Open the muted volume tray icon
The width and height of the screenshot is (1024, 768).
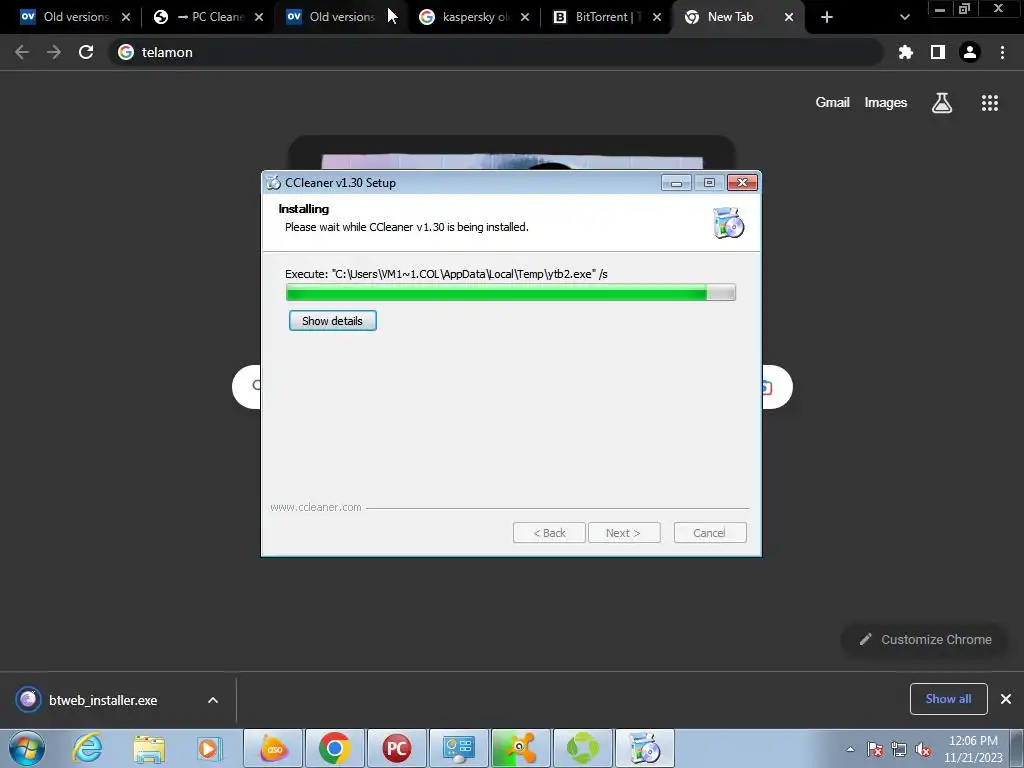[923, 749]
